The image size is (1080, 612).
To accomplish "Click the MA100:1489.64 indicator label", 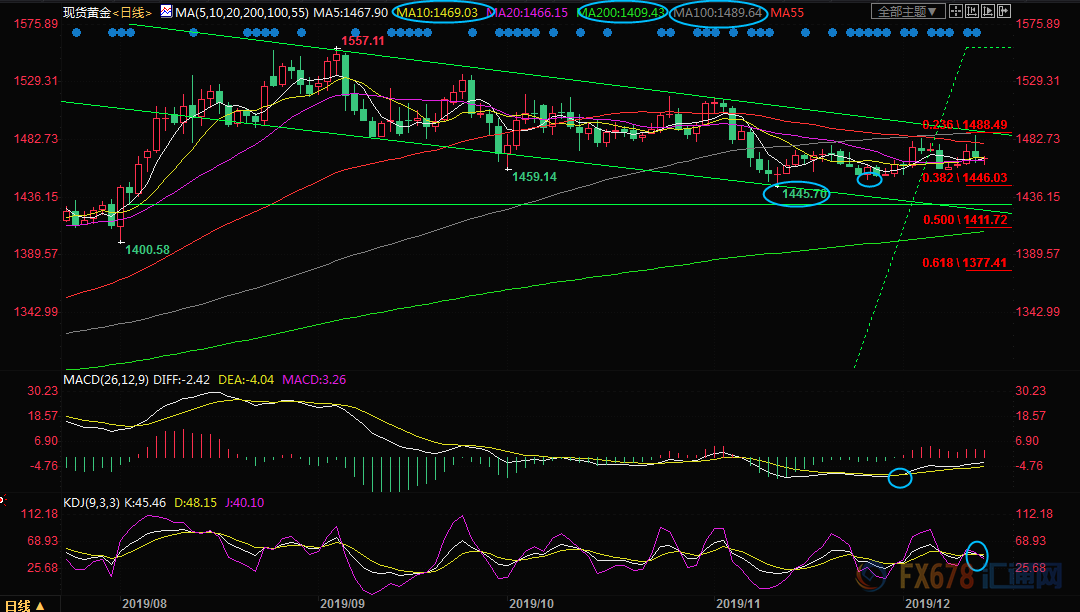I will (x=718, y=12).
